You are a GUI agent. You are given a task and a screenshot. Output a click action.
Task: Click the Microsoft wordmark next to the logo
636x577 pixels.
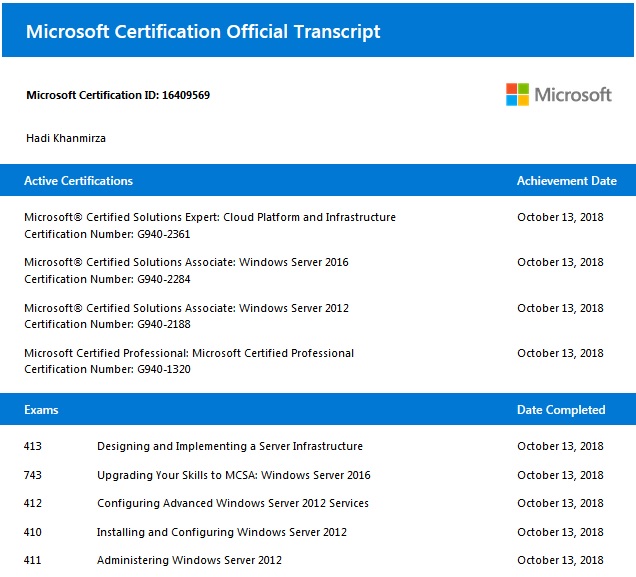(x=572, y=95)
